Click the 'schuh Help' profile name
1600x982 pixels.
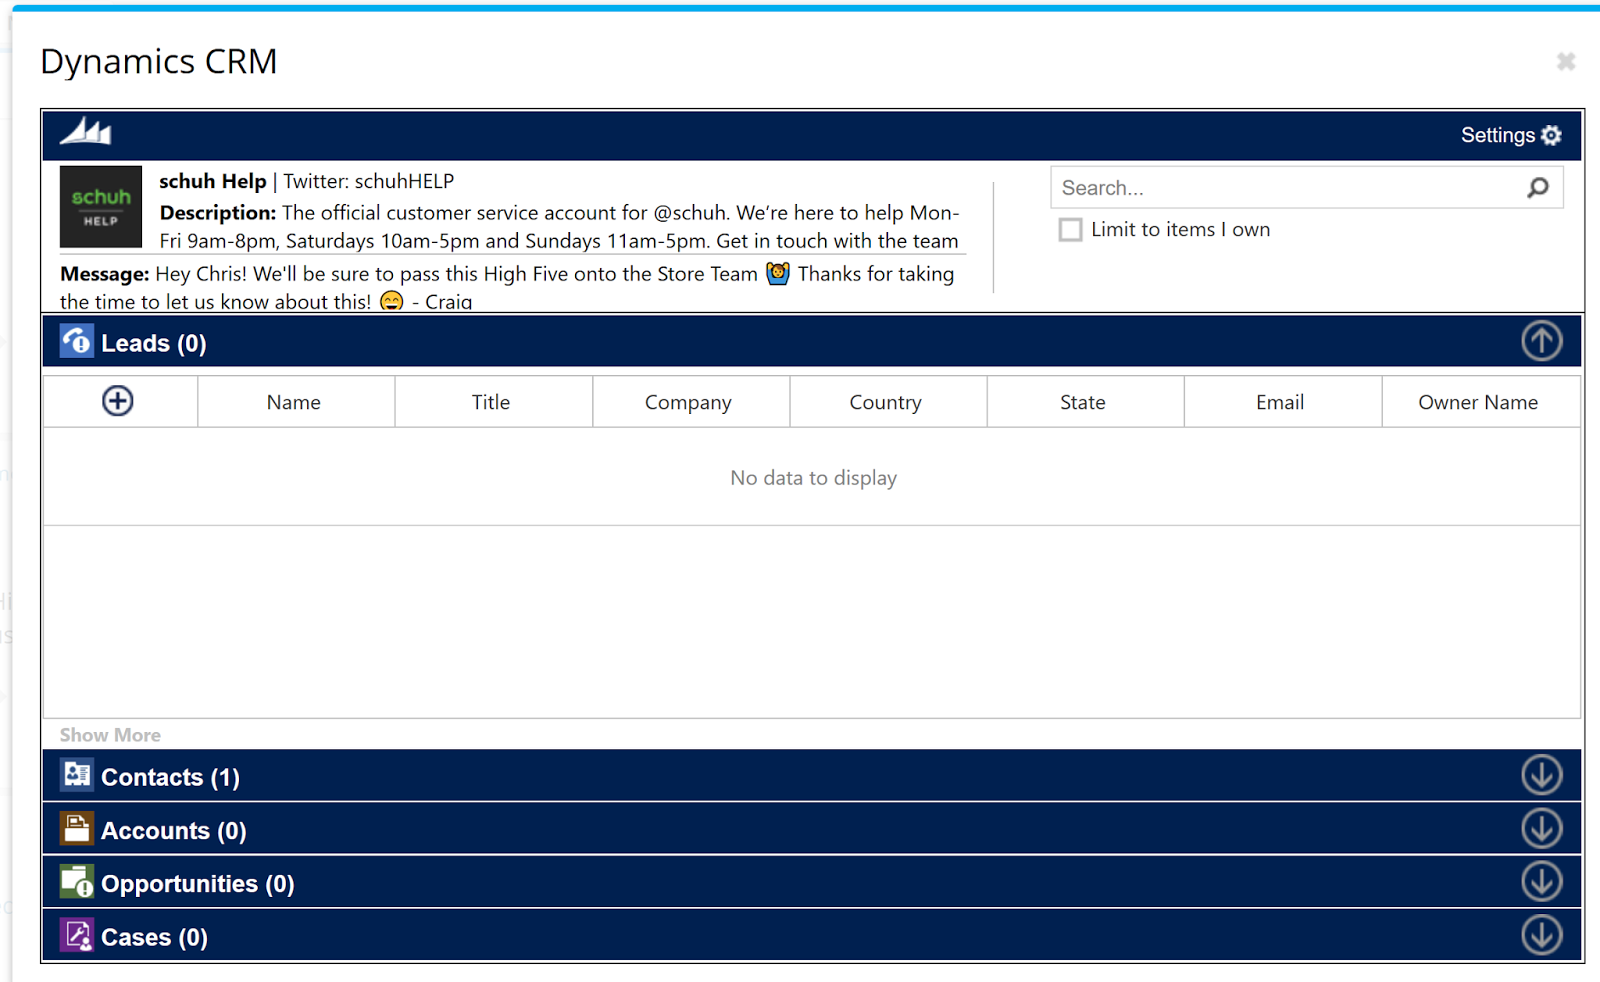[x=213, y=181]
